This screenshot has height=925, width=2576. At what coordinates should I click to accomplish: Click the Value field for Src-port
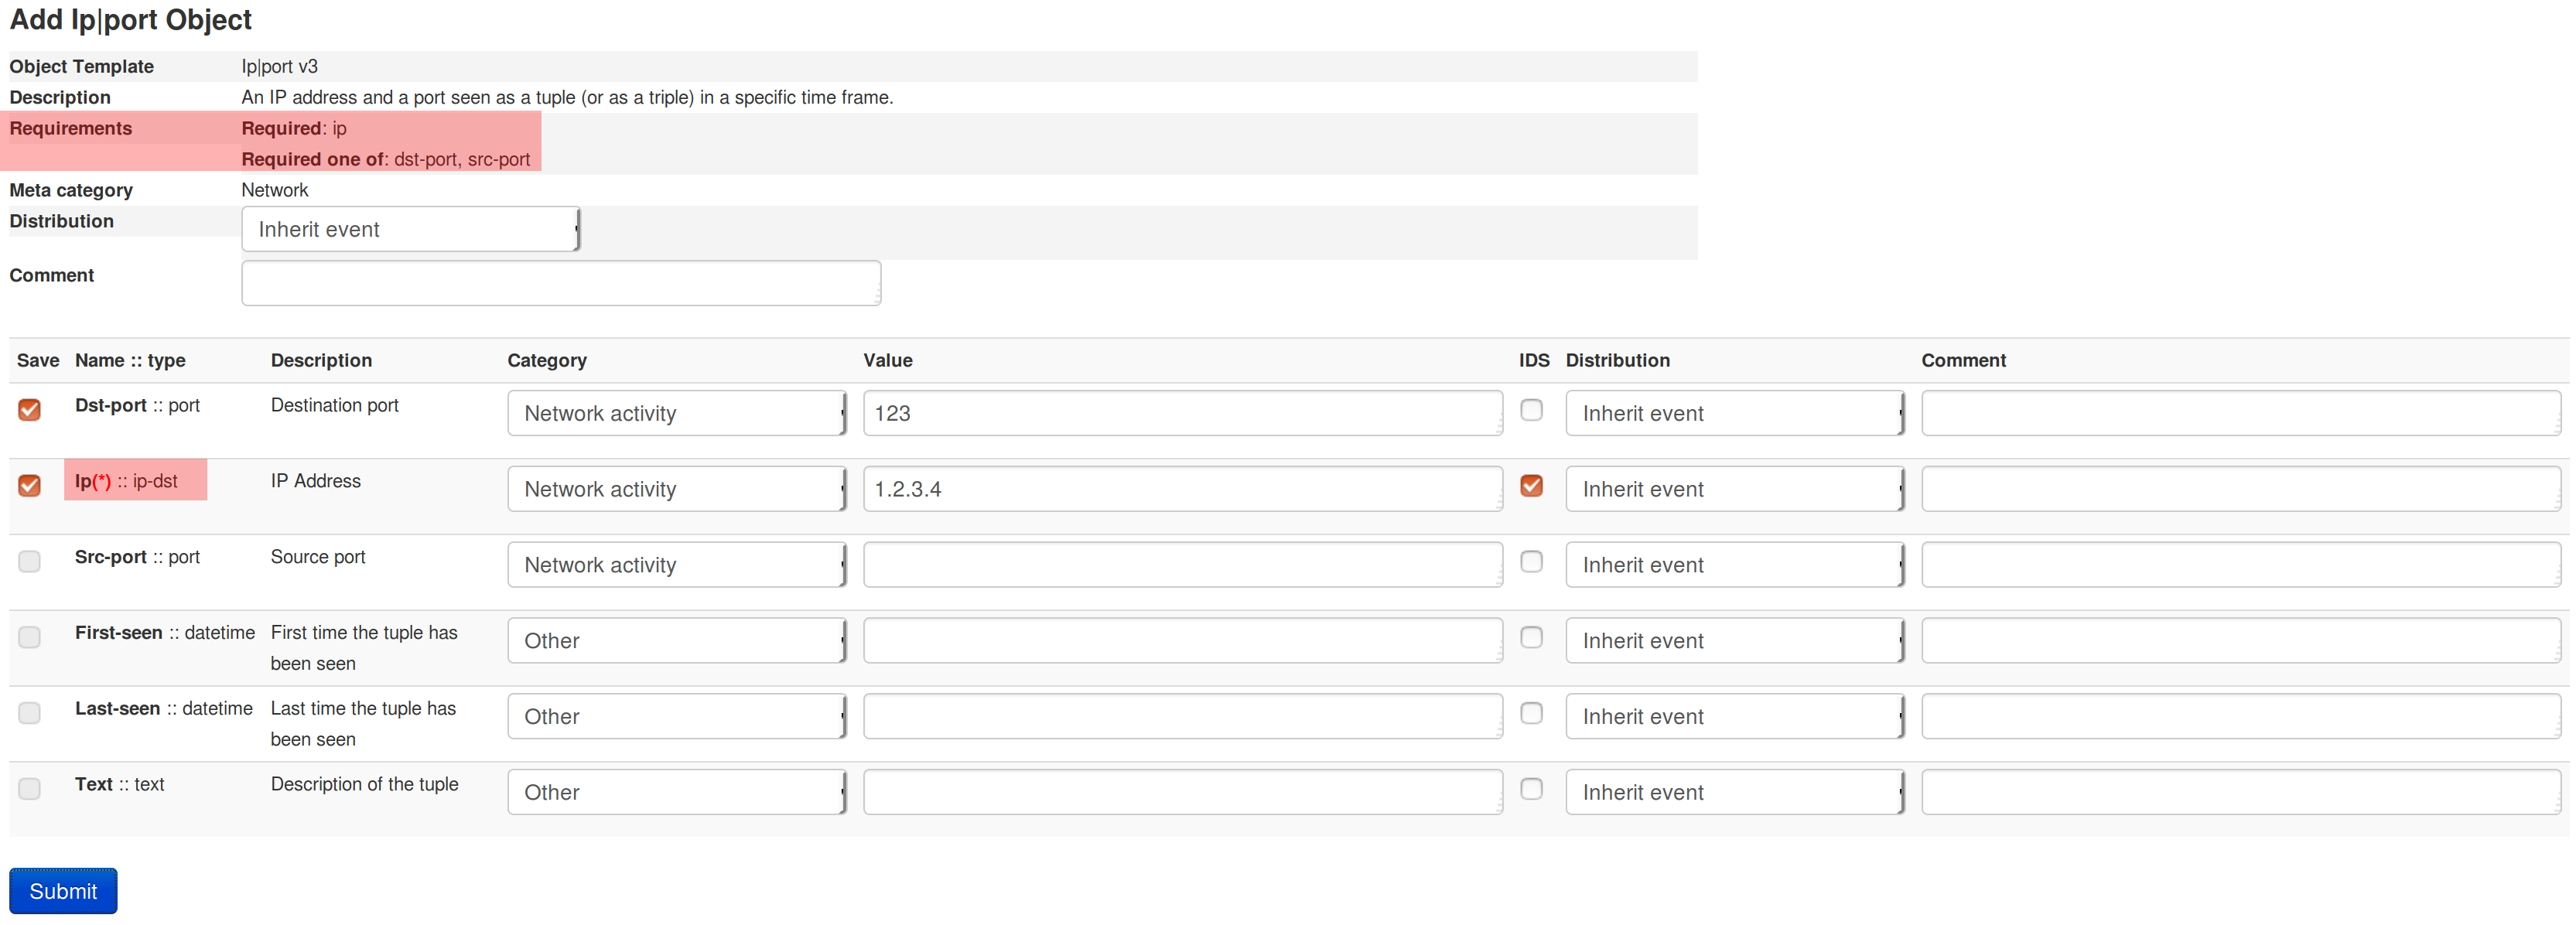[x=1182, y=564]
